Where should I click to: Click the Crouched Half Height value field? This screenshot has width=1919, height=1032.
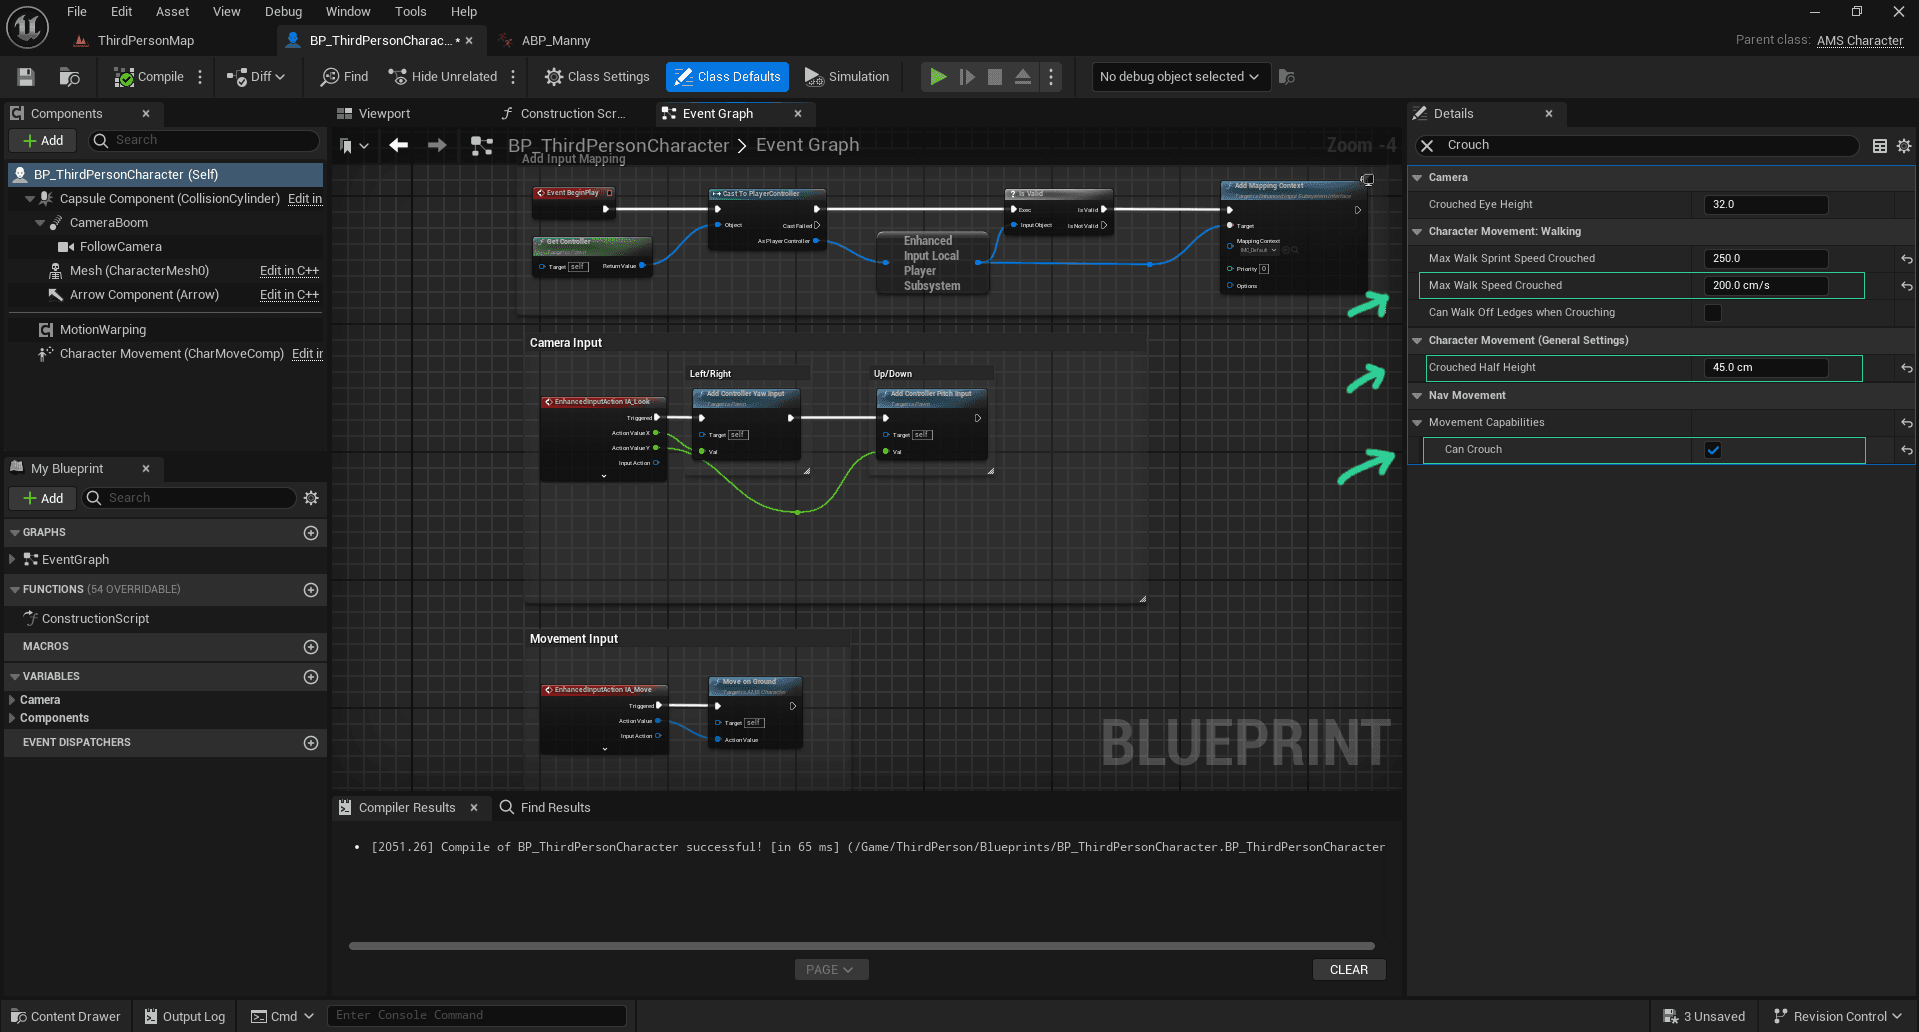(x=1765, y=368)
